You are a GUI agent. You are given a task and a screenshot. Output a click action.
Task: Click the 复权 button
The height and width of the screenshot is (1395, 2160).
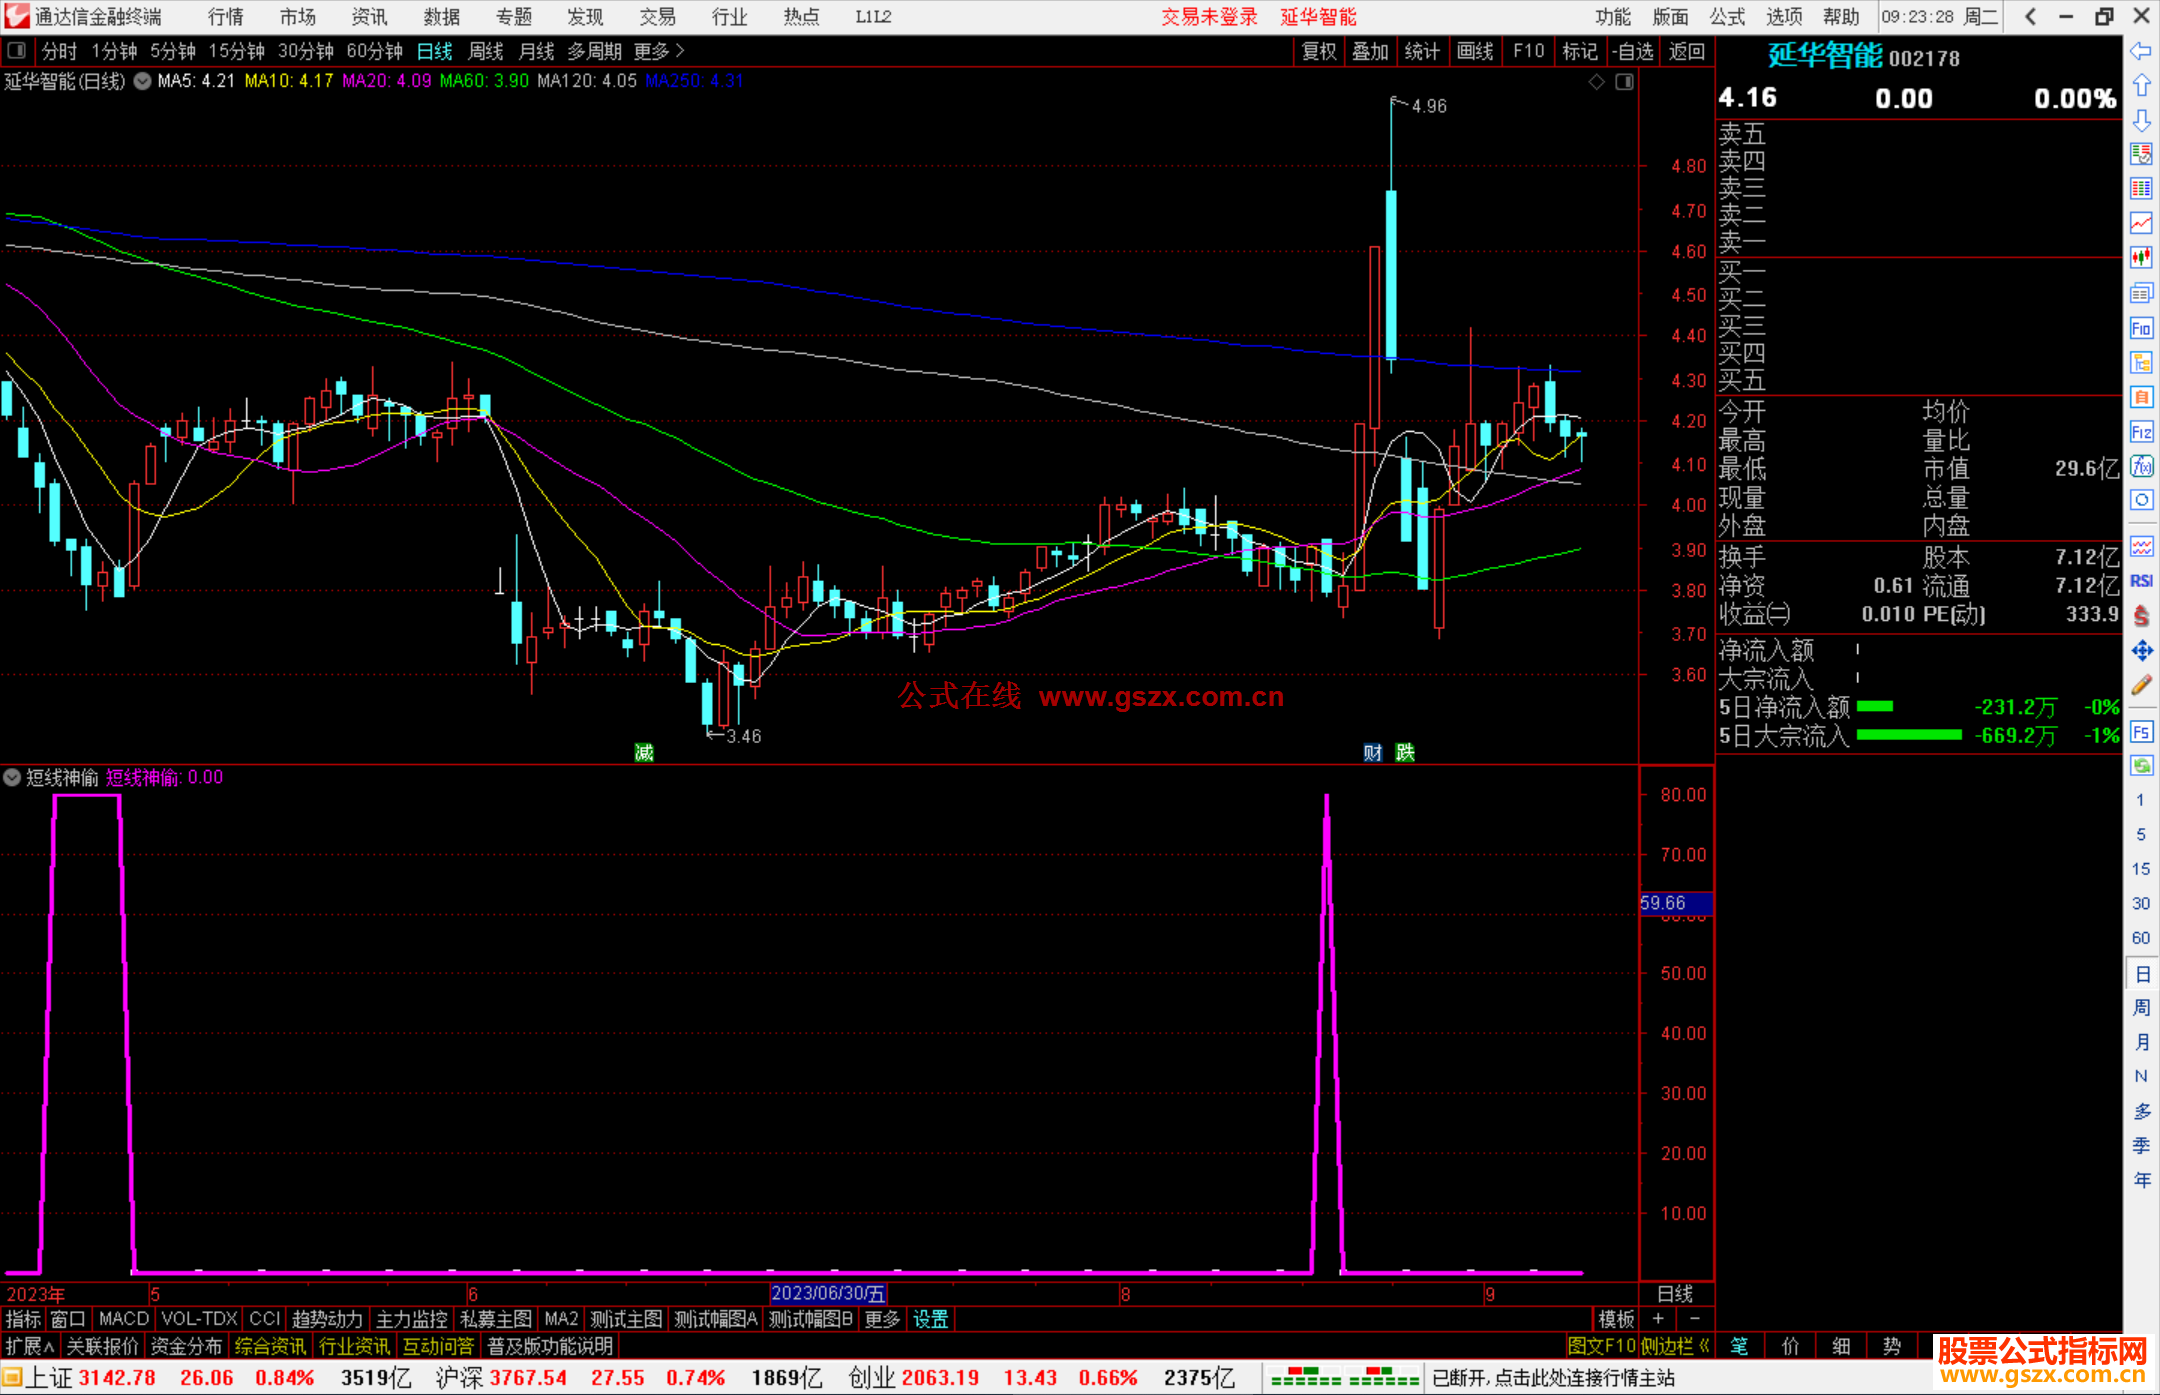pyautogui.click(x=1318, y=51)
